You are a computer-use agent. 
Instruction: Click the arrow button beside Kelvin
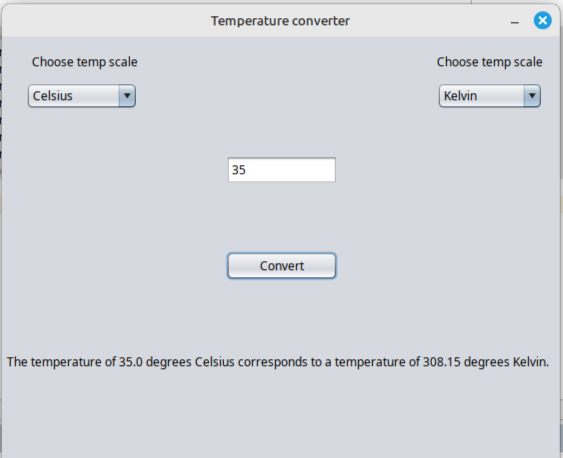(x=532, y=96)
